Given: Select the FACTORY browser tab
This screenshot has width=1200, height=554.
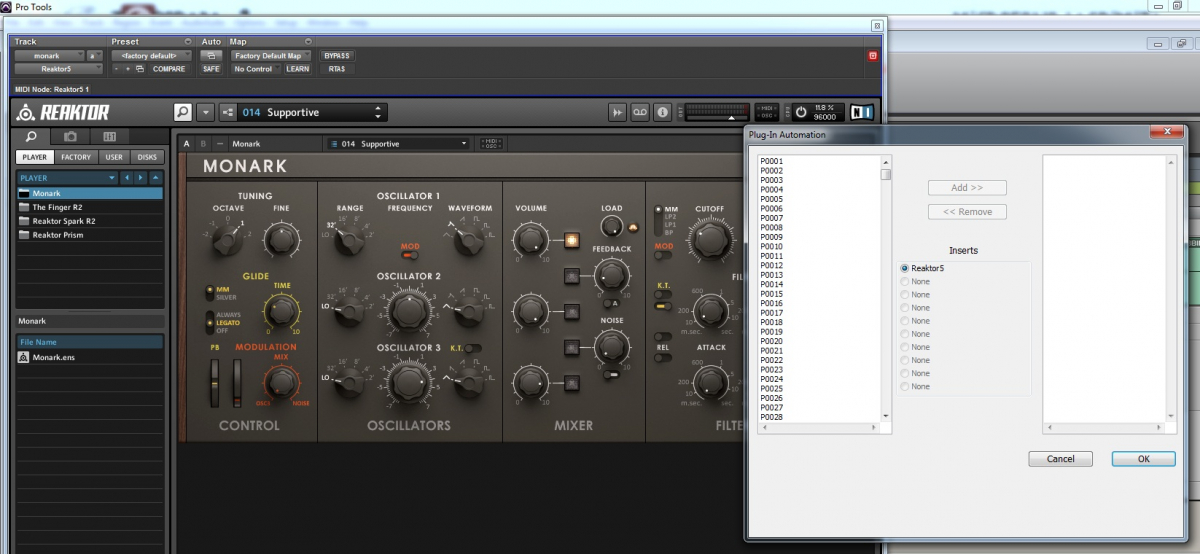Looking at the screenshot, I should [76, 157].
